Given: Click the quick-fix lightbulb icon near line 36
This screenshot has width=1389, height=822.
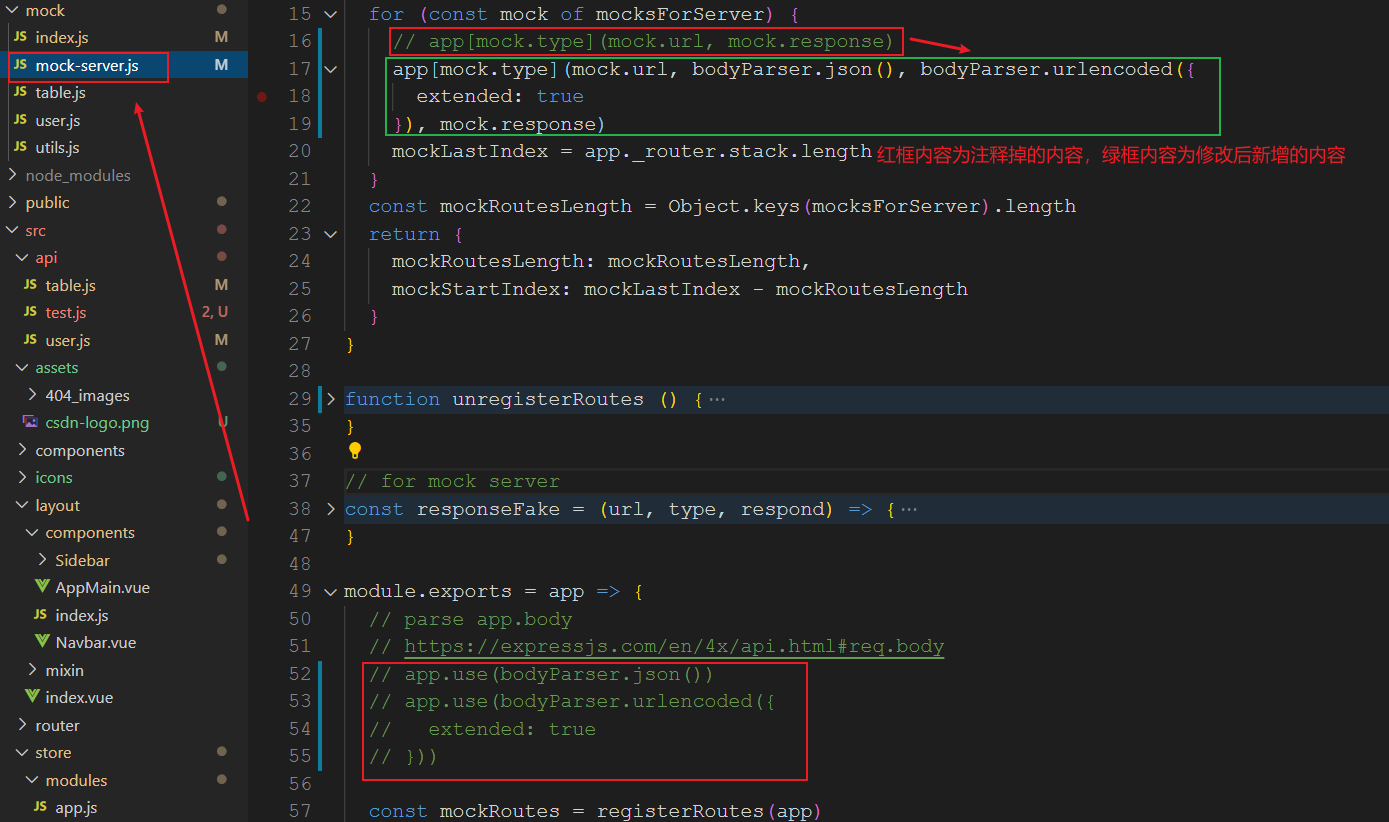Looking at the screenshot, I should (355, 451).
